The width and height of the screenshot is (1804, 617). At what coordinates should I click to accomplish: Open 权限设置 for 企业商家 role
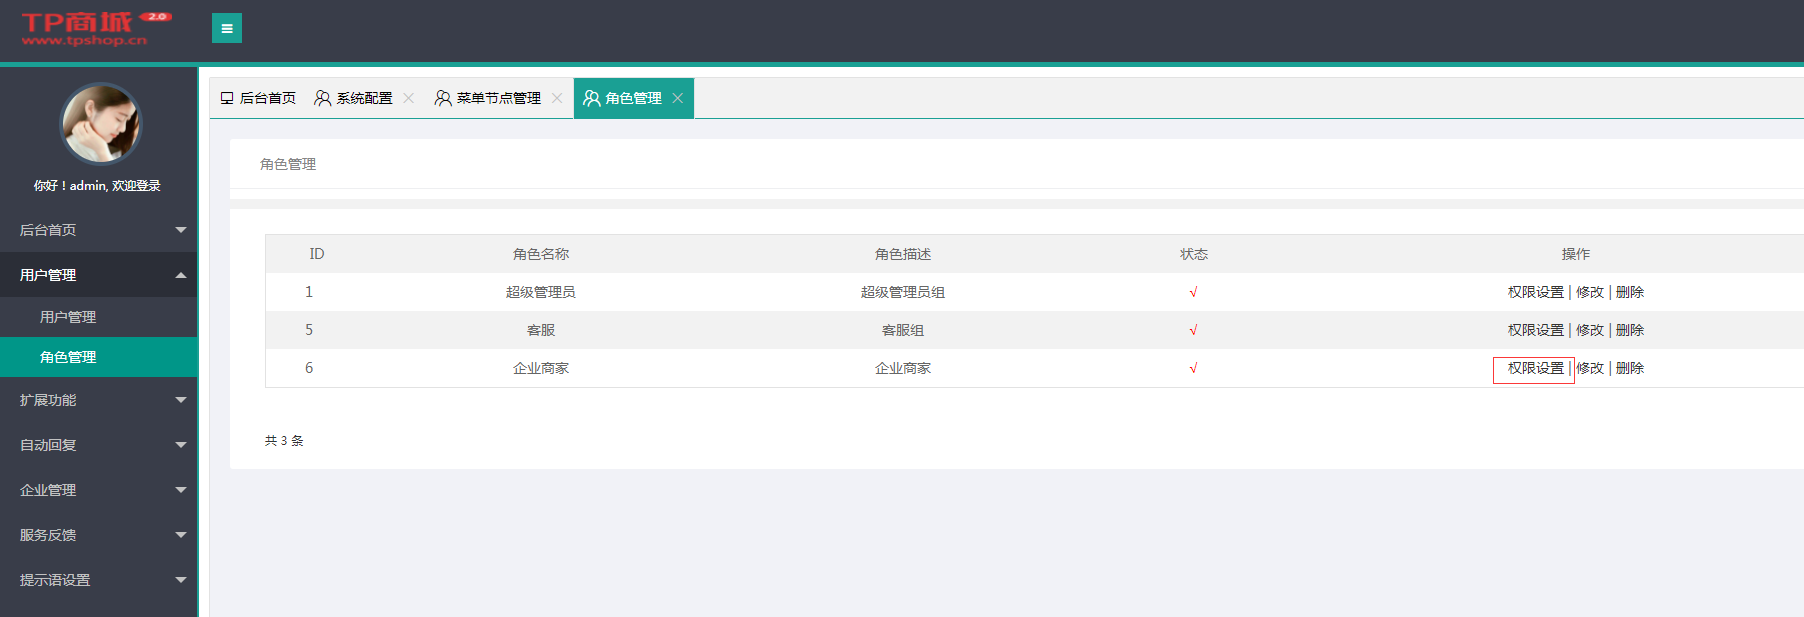point(1535,368)
